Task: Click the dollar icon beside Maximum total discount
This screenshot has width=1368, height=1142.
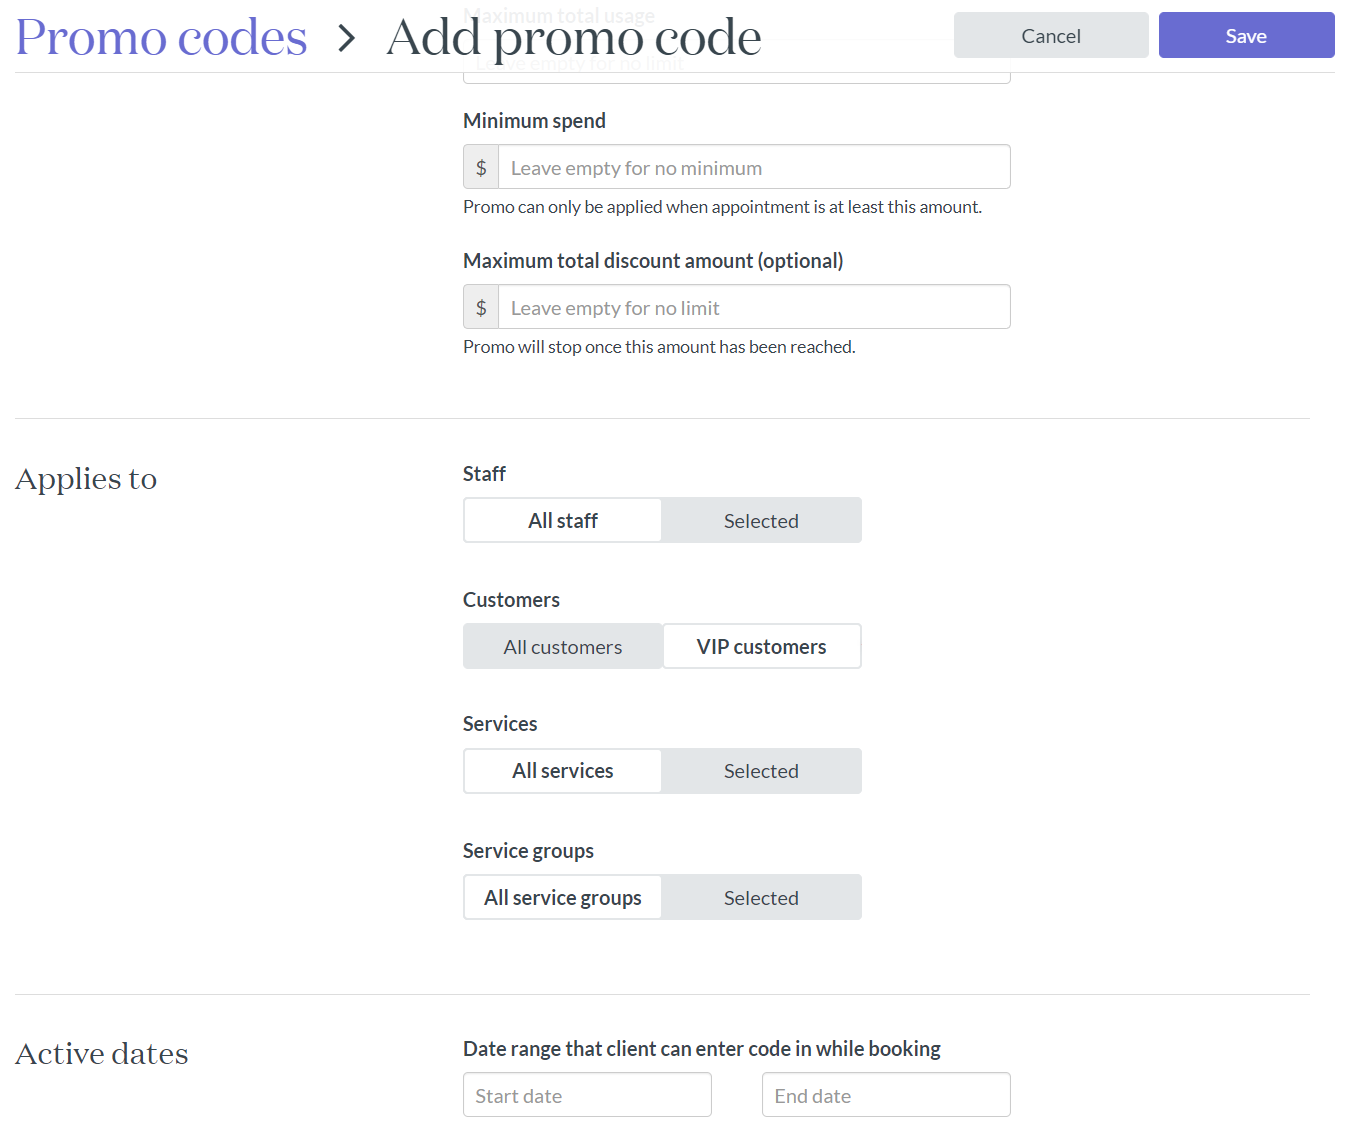Action: tap(481, 306)
